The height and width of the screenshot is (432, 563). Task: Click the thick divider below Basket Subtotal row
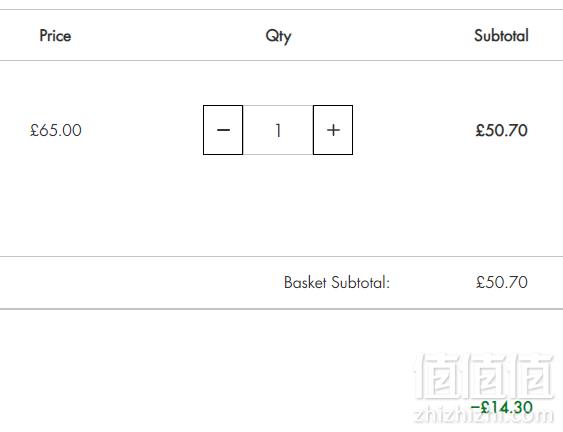[x=282, y=308]
